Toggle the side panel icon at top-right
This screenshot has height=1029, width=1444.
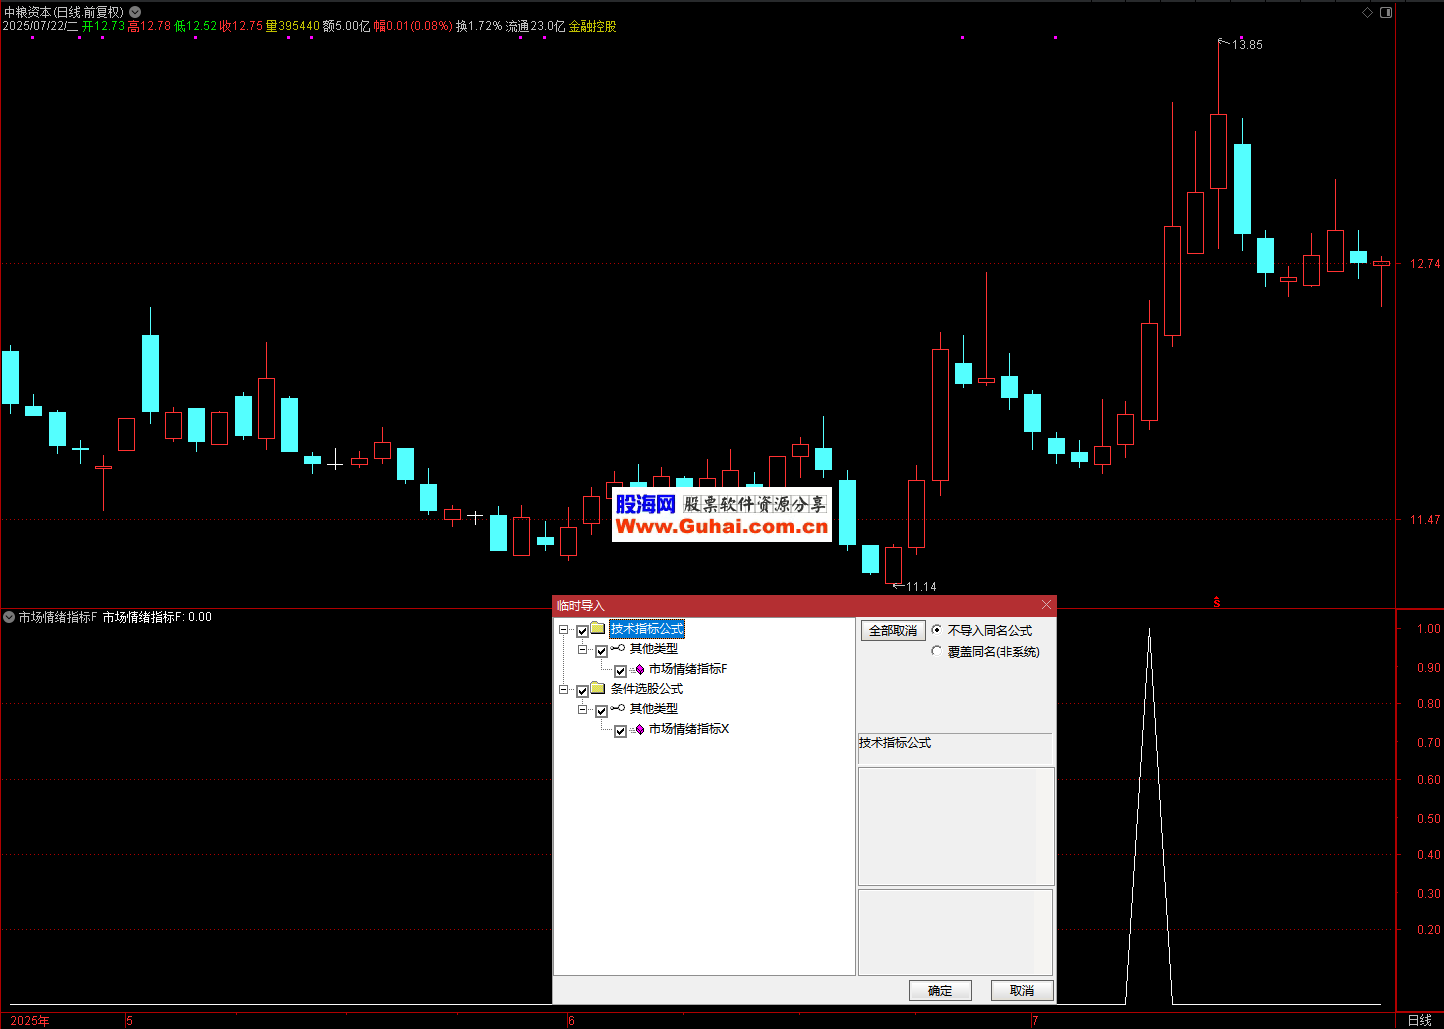point(1386,12)
